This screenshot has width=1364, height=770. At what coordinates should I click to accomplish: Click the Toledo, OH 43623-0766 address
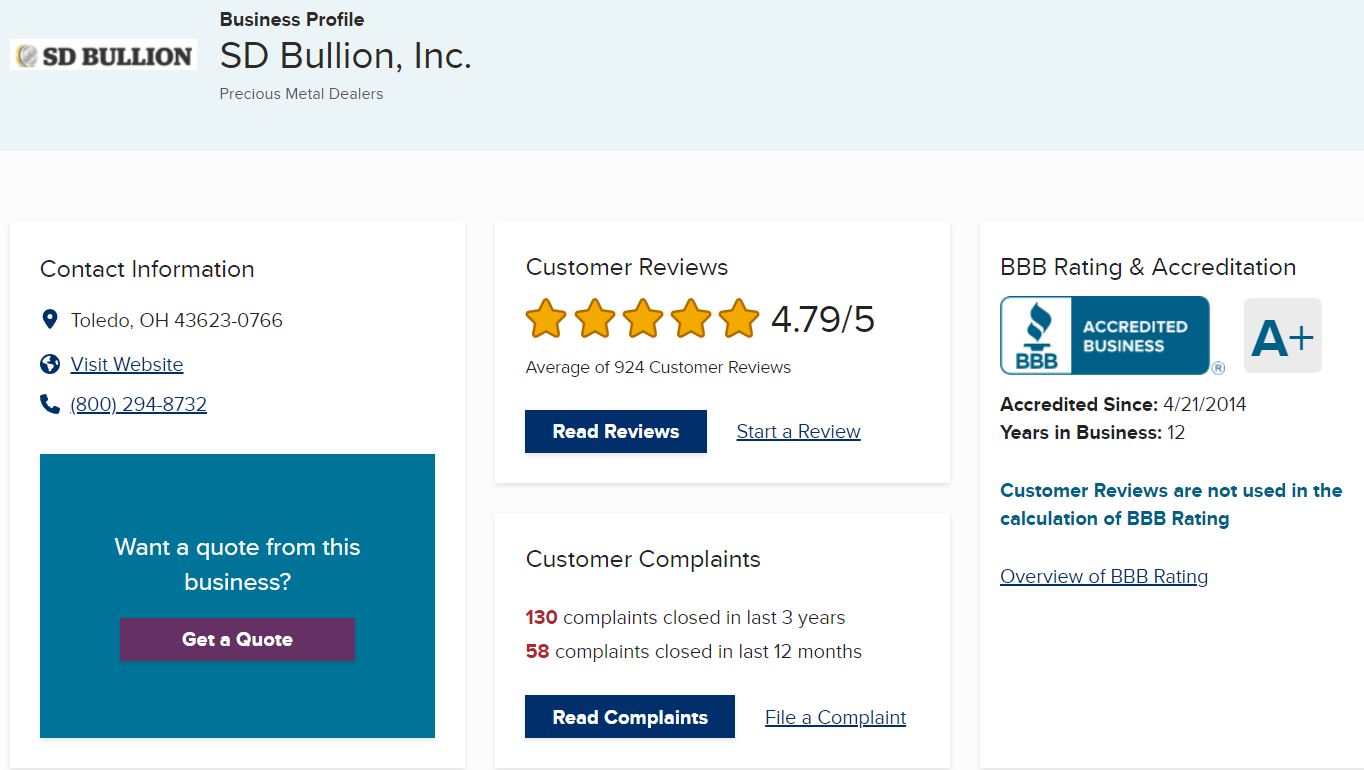click(x=176, y=320)
